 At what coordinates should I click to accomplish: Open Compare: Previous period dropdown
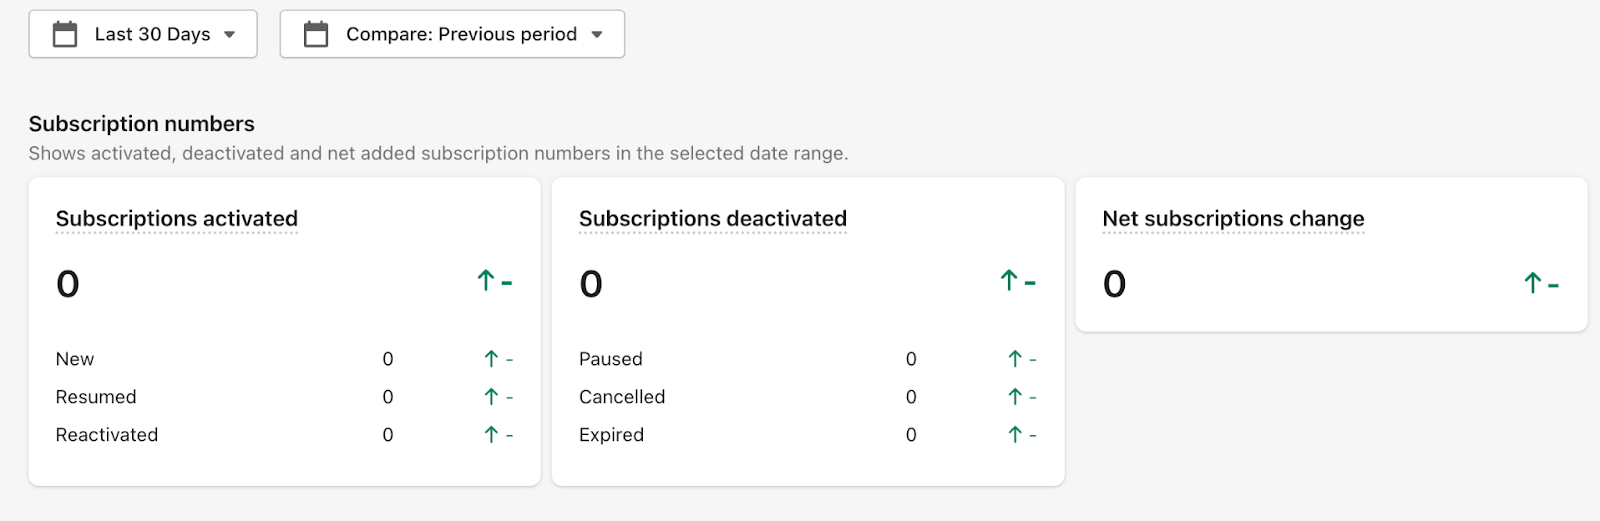452,35
